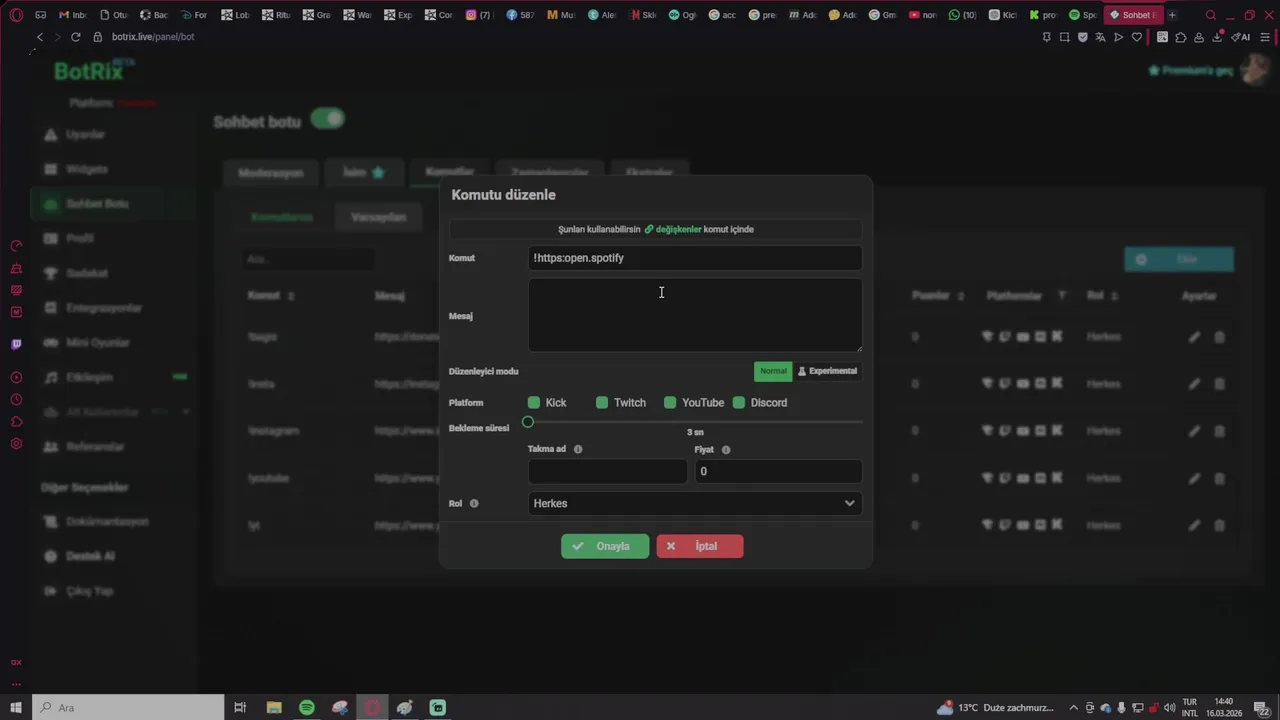Click the Komut command input field
1280x720 pixels.
(695, 258)
